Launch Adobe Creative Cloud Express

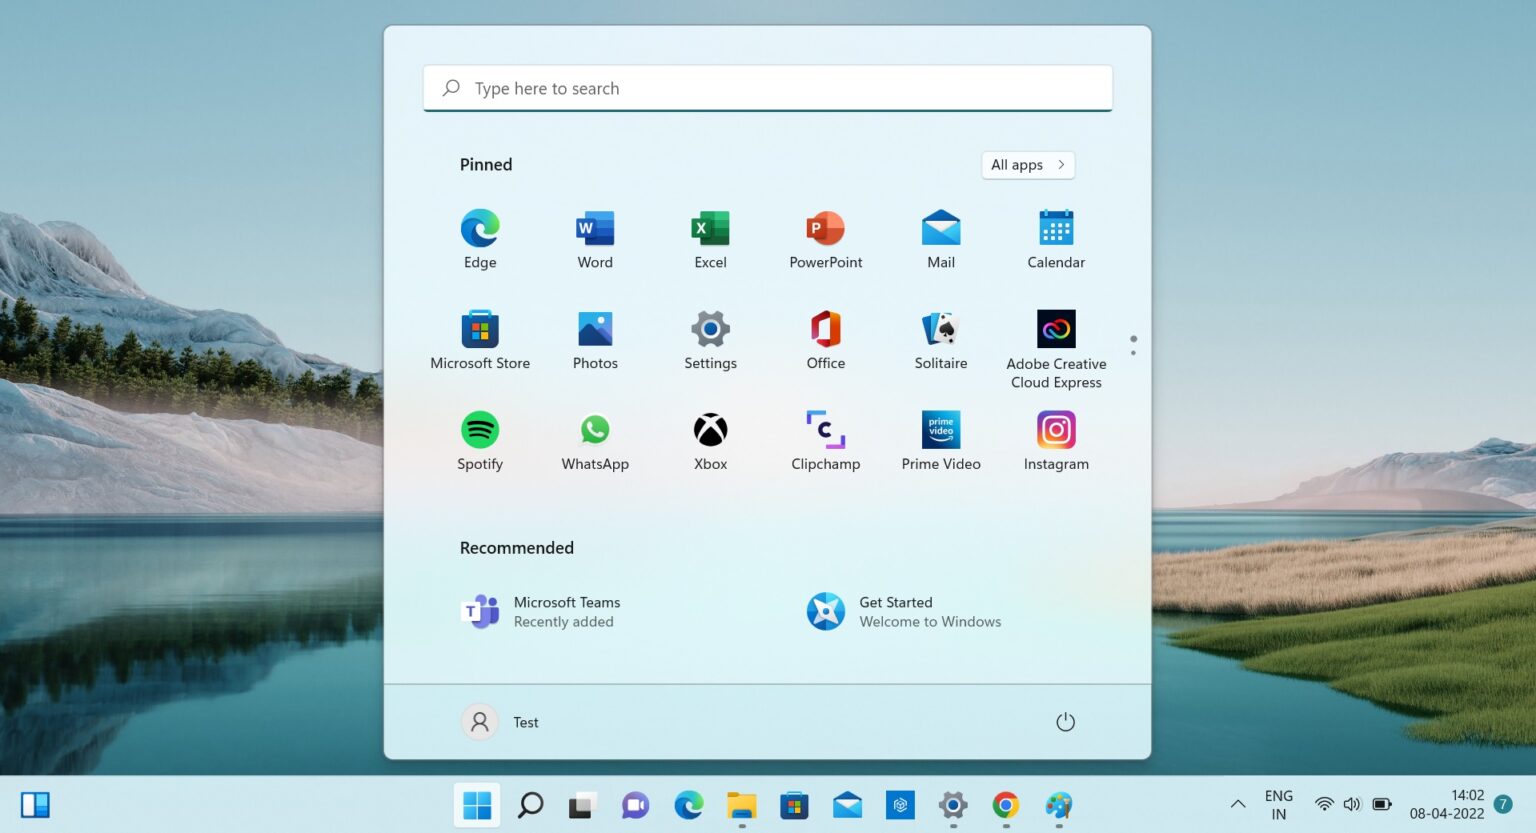click(1056, 347)
